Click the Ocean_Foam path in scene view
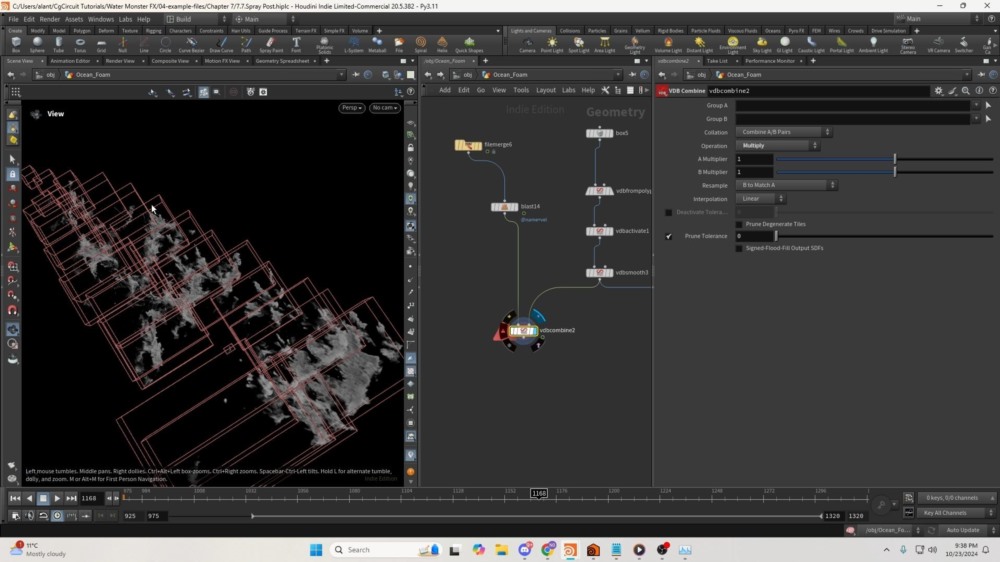The height and width of the screenshot is (562, 1000). point(93,75)
